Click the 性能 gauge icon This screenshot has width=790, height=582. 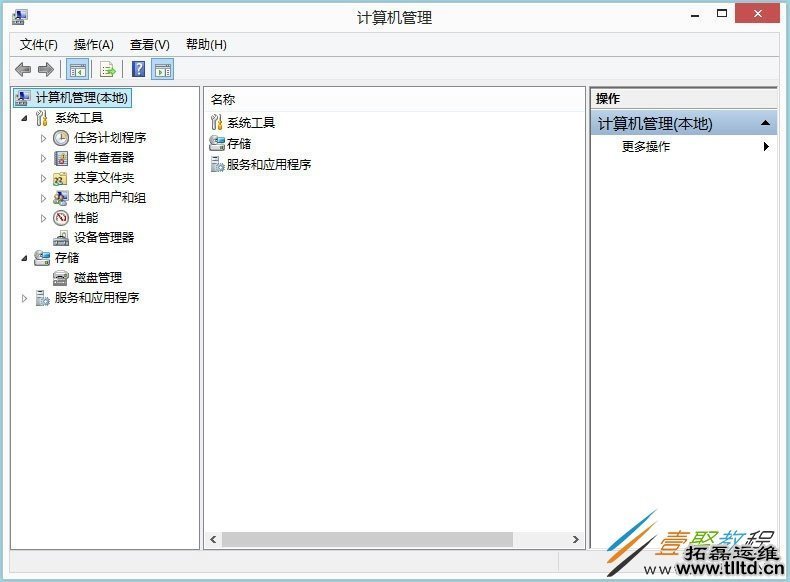[x=61, y=218]
